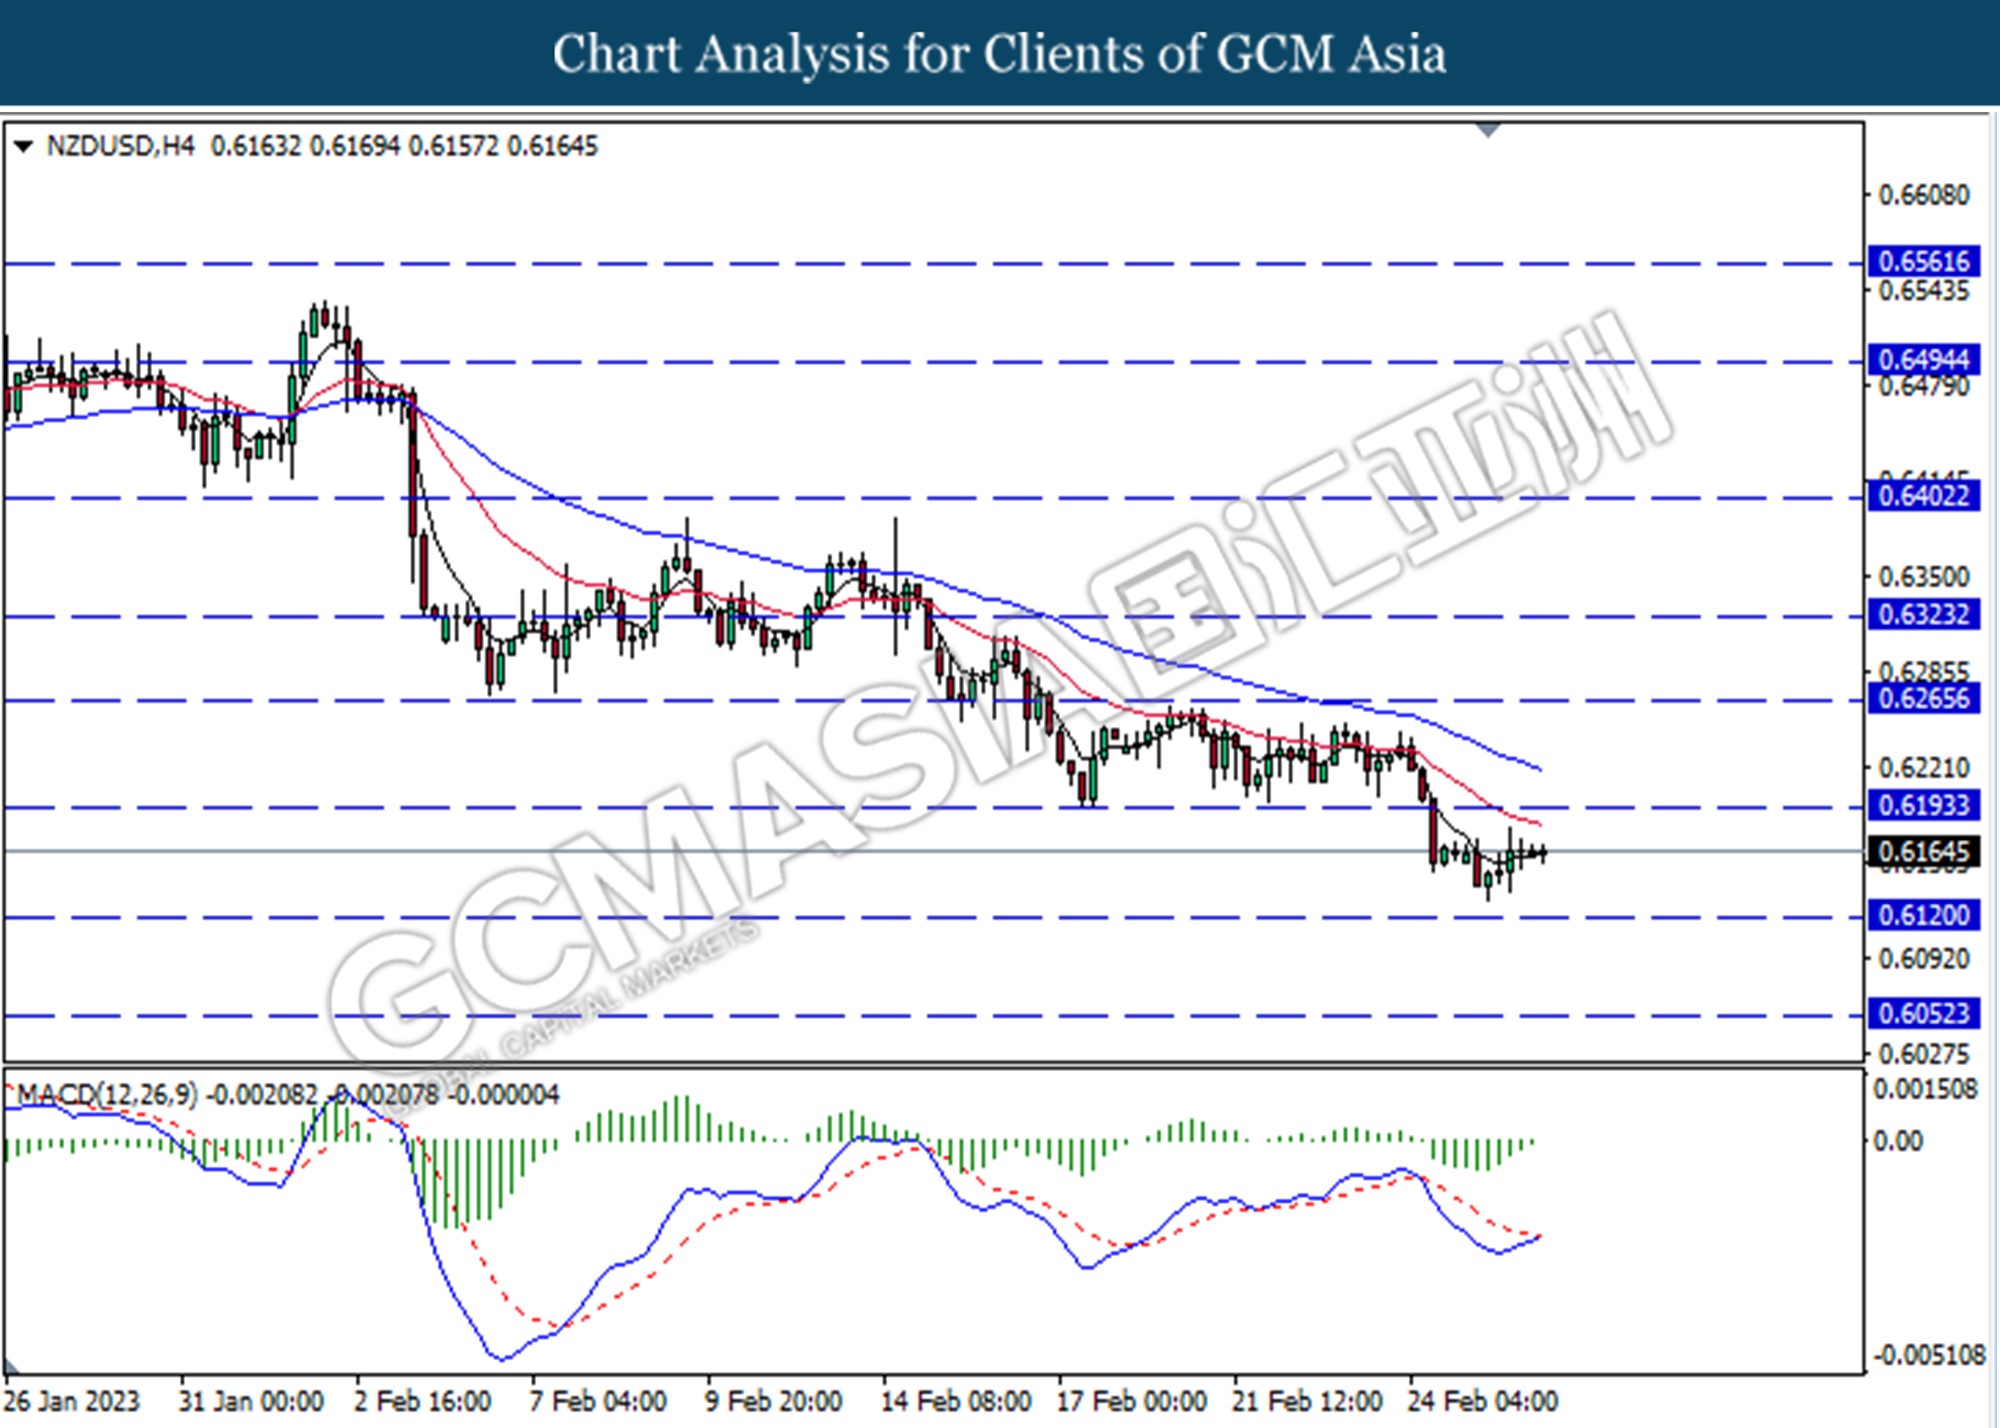Screen dimensions: 2000x1428
Task: Click the 0.60275 price scale value
Action: pos(1924,1054)
